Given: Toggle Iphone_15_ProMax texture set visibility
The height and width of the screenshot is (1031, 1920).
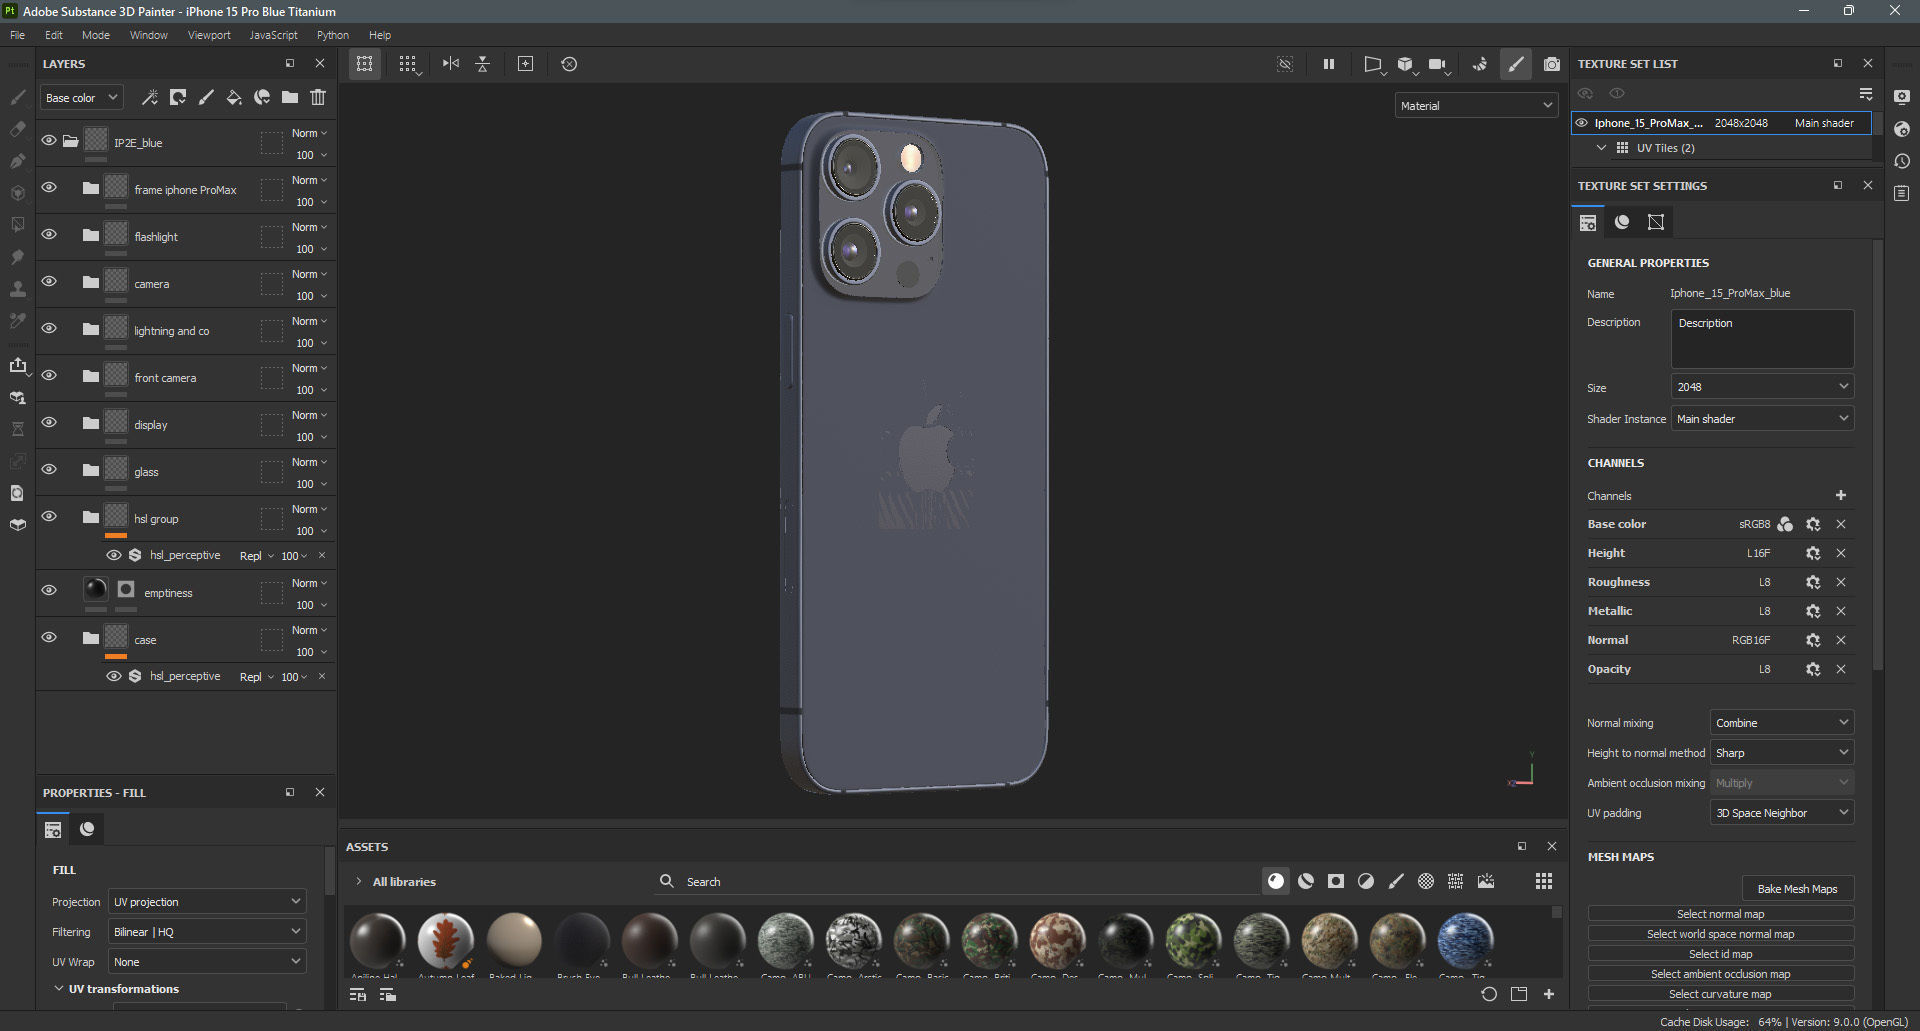Looking at the screenshot, I should point(1582,123).
